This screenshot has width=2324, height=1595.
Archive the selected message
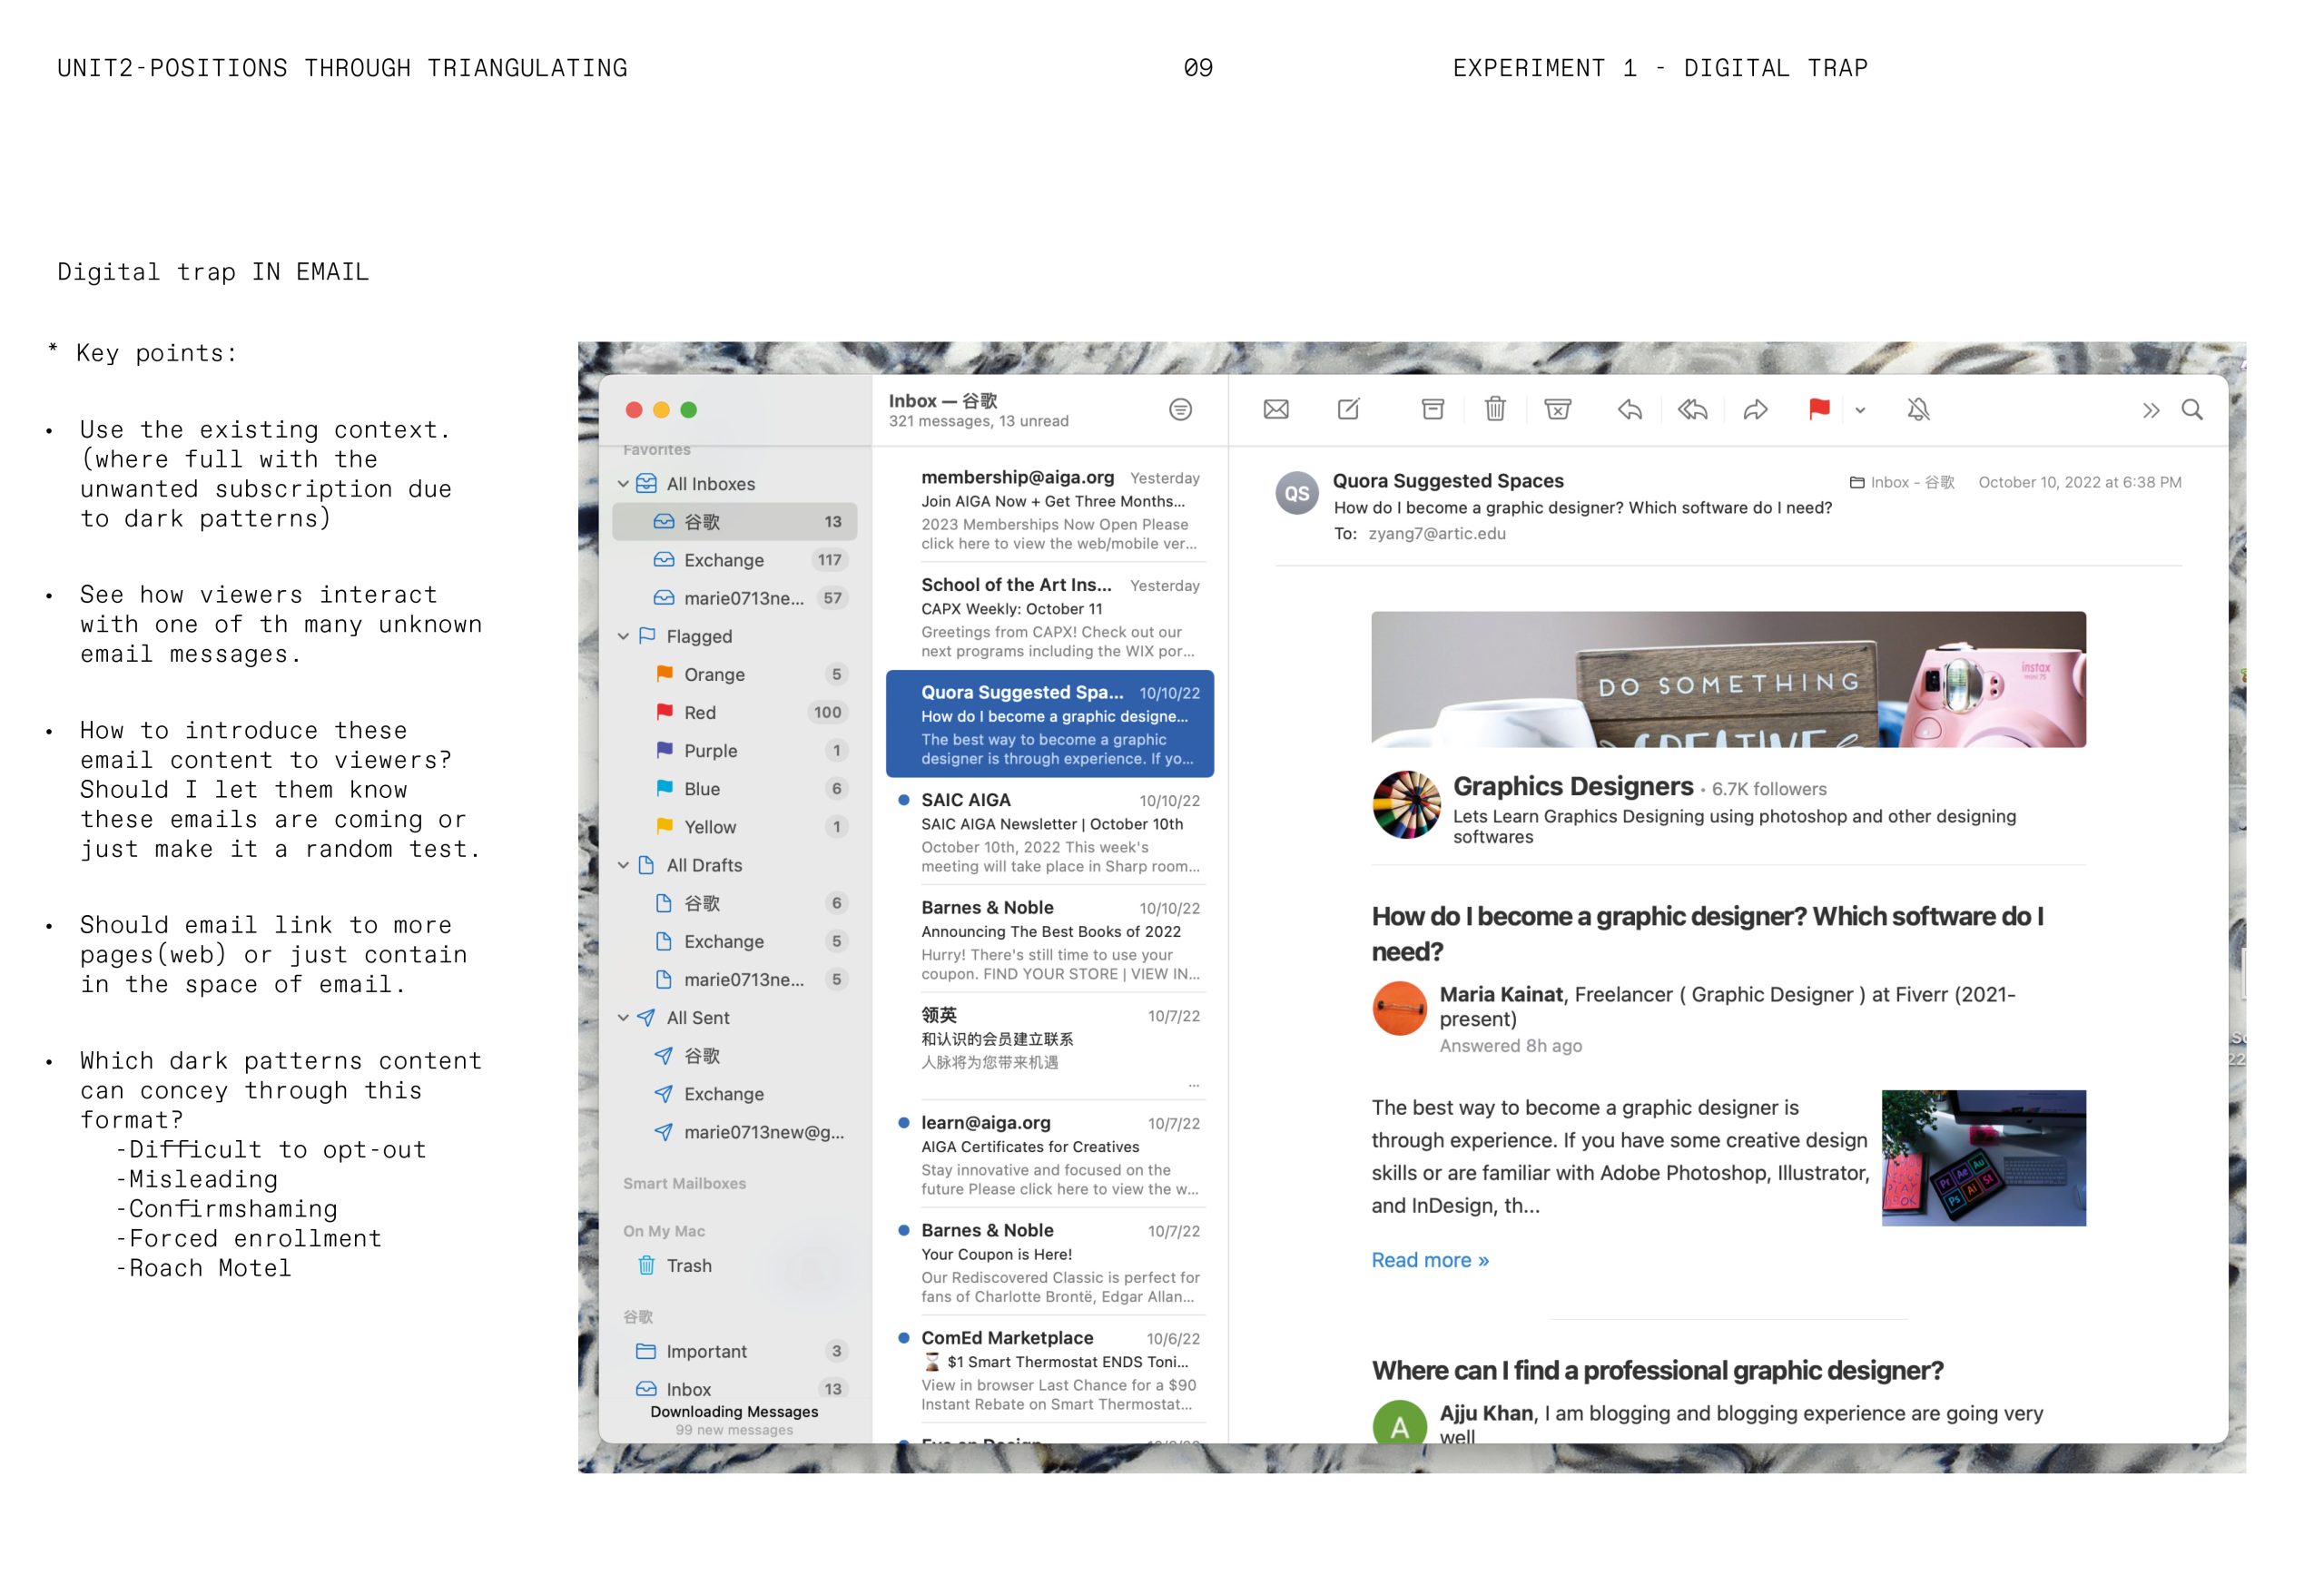[x=1433, y=410]
